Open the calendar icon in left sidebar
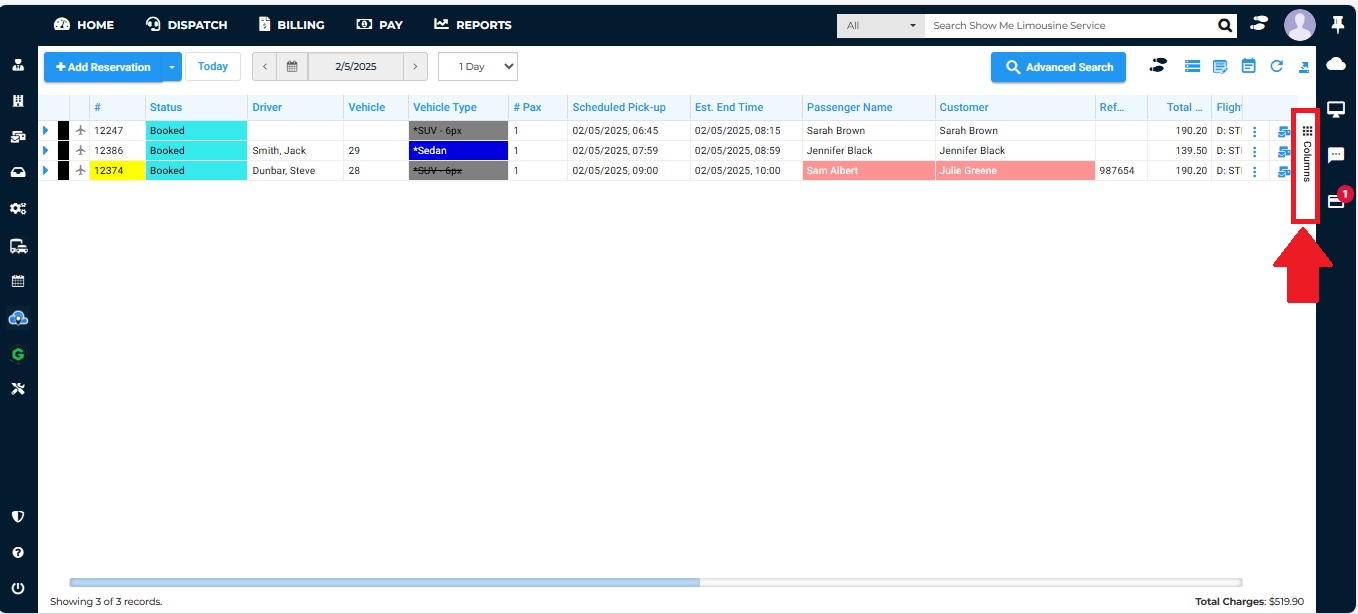 click(18, 281)
